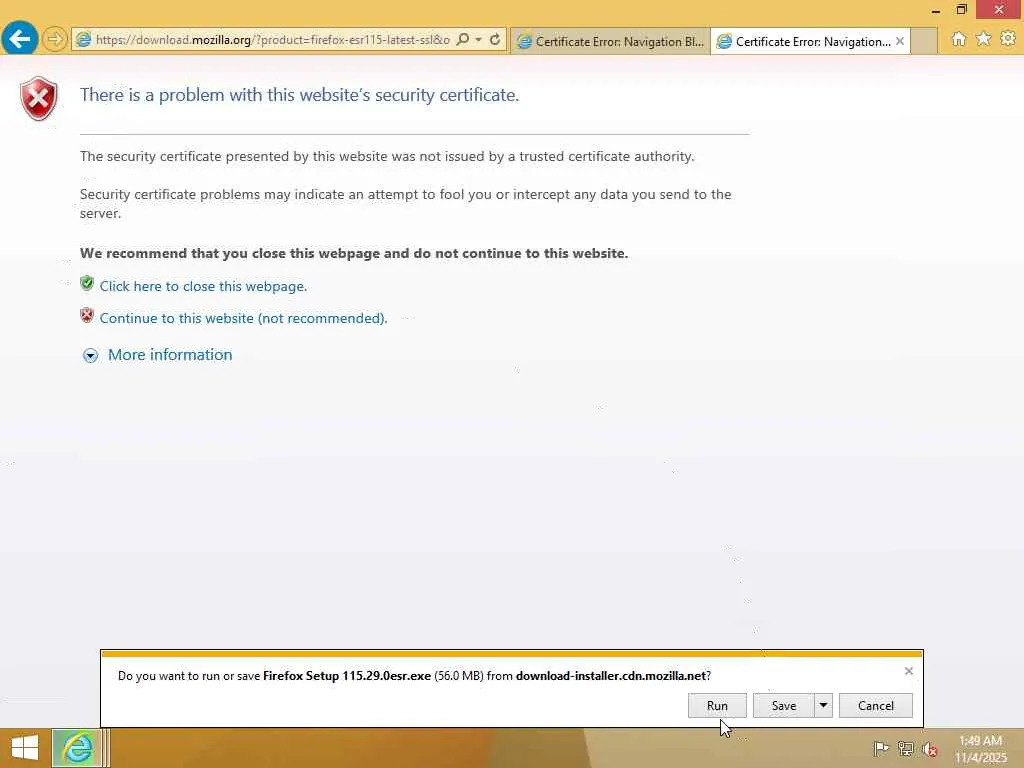Open the address bar autocomplete dropdown arrow
The height and width of the screenshot is (768, 1024).
pos(479,40)
